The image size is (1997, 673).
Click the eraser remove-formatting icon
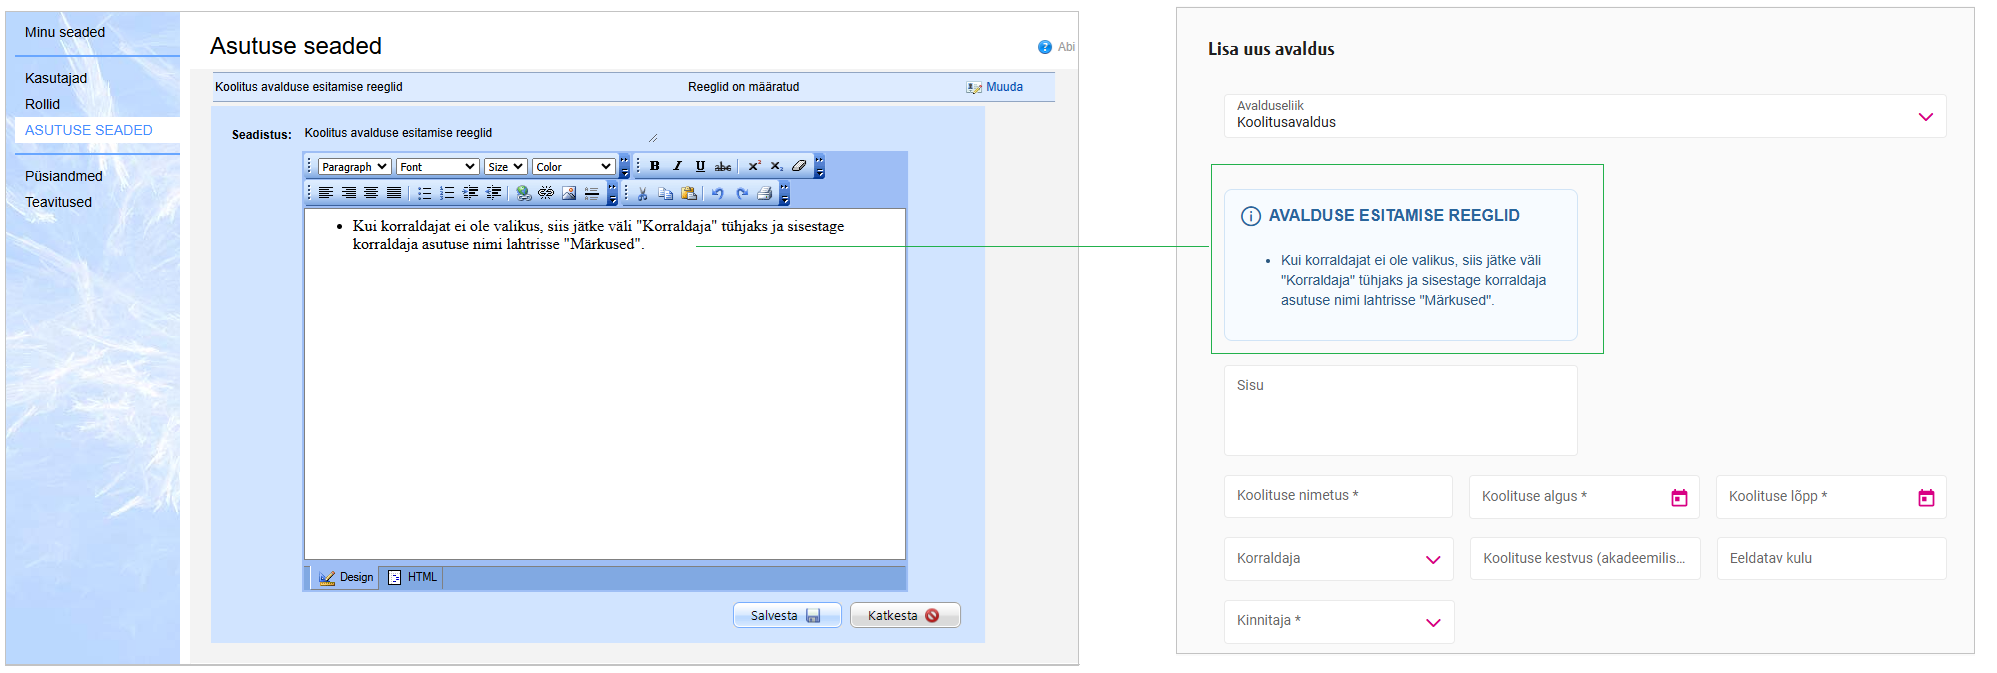799,166
